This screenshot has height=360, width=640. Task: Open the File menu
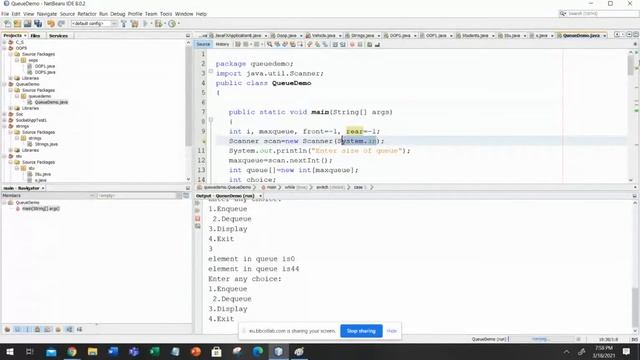click(x=5, y=14)
